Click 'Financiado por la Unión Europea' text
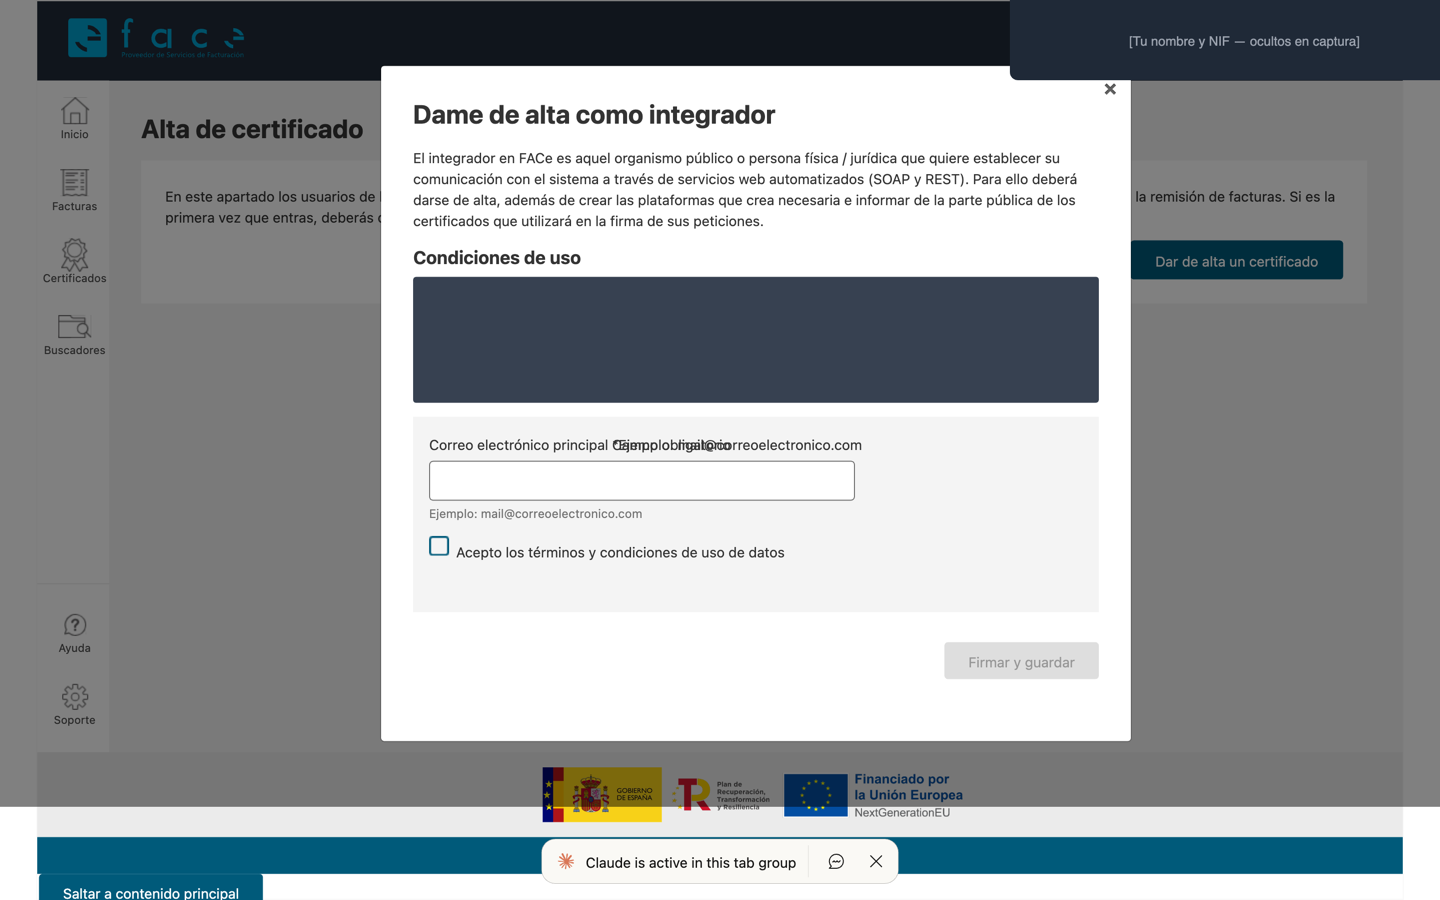 tap(908, 787)
